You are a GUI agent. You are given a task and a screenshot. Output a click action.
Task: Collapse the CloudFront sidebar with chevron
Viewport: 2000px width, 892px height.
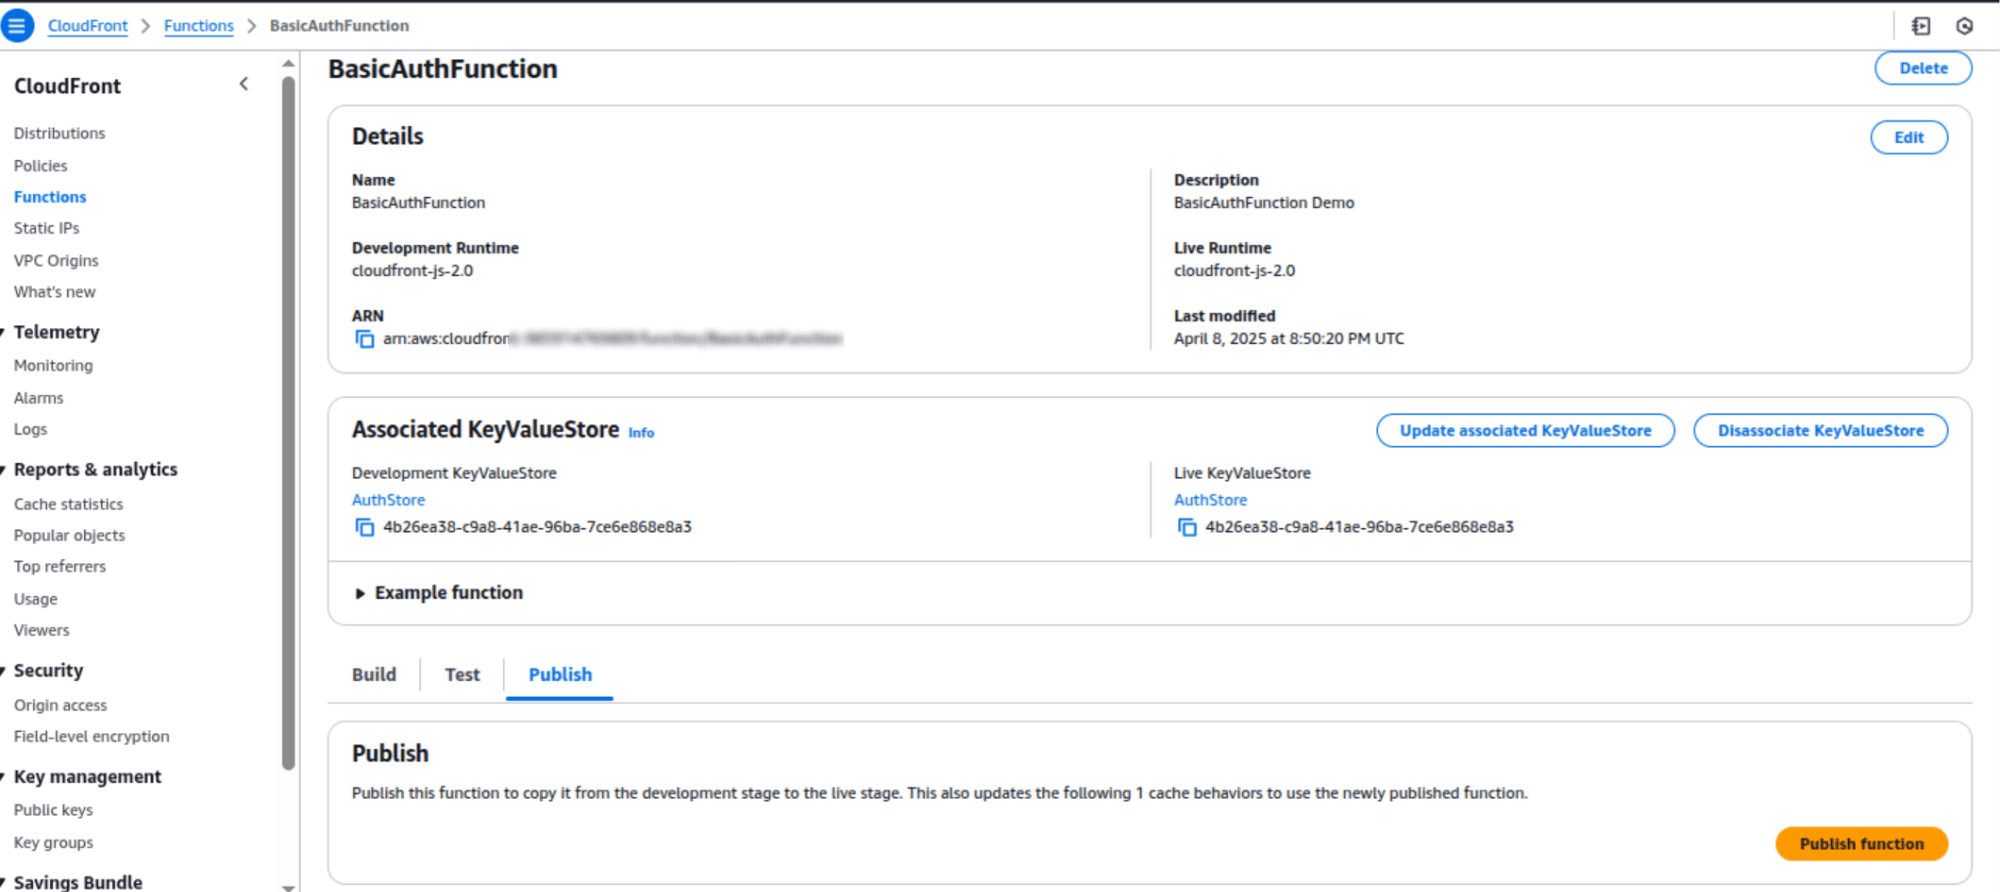click(x=244, y=85)
